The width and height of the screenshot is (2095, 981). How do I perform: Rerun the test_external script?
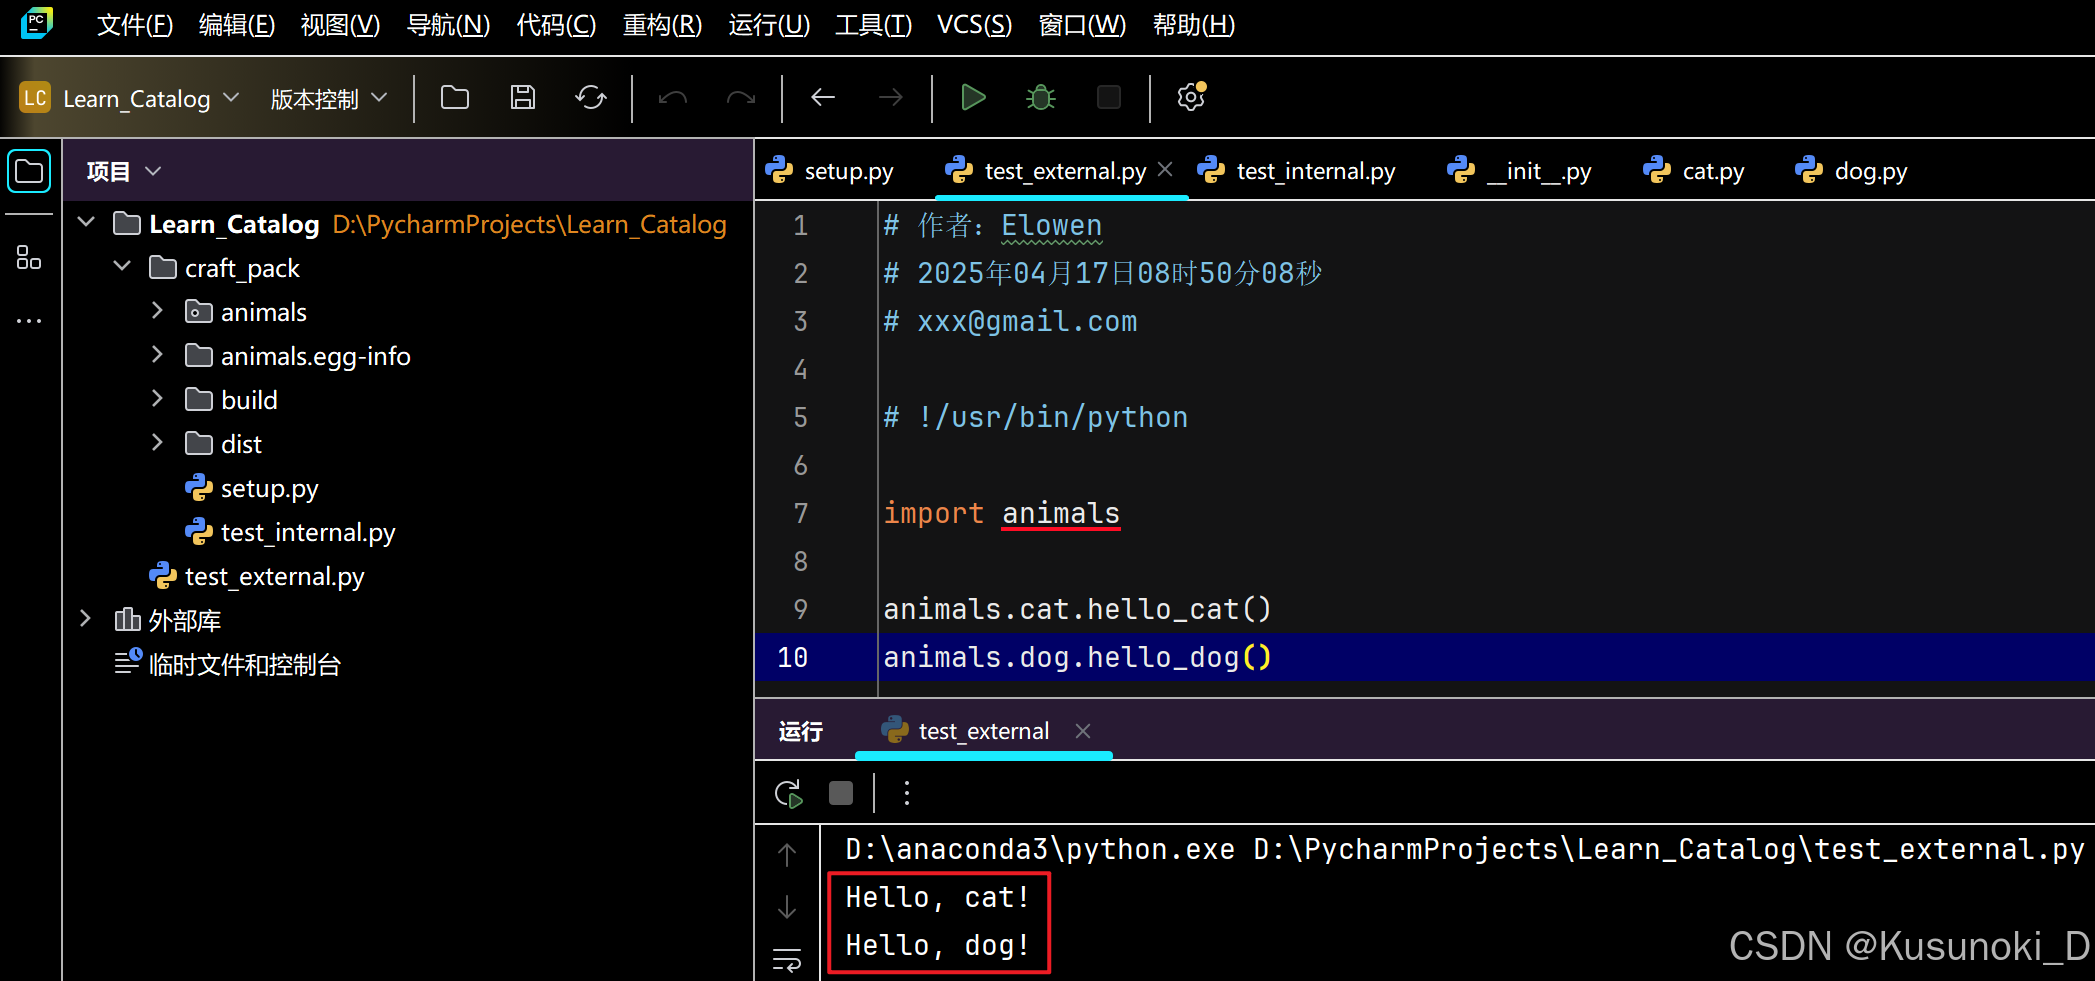[788, 792]
